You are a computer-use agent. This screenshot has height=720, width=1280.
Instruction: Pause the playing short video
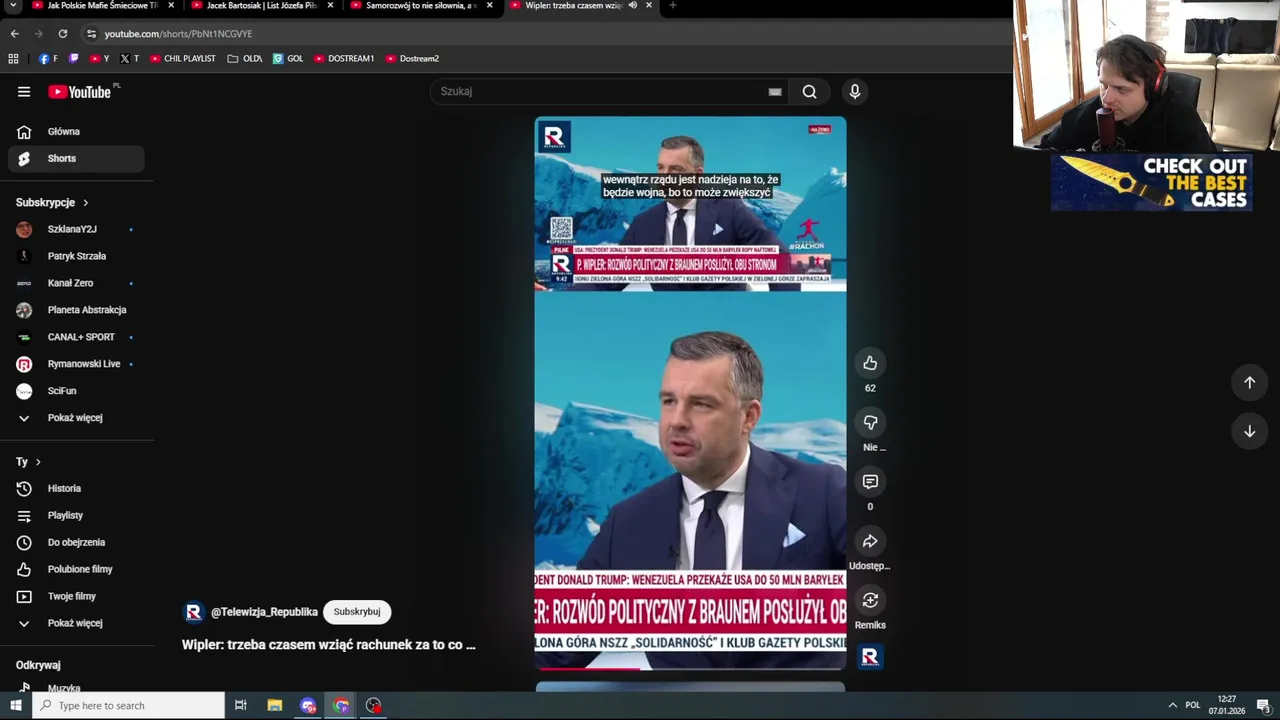click(x=690, y=394)
